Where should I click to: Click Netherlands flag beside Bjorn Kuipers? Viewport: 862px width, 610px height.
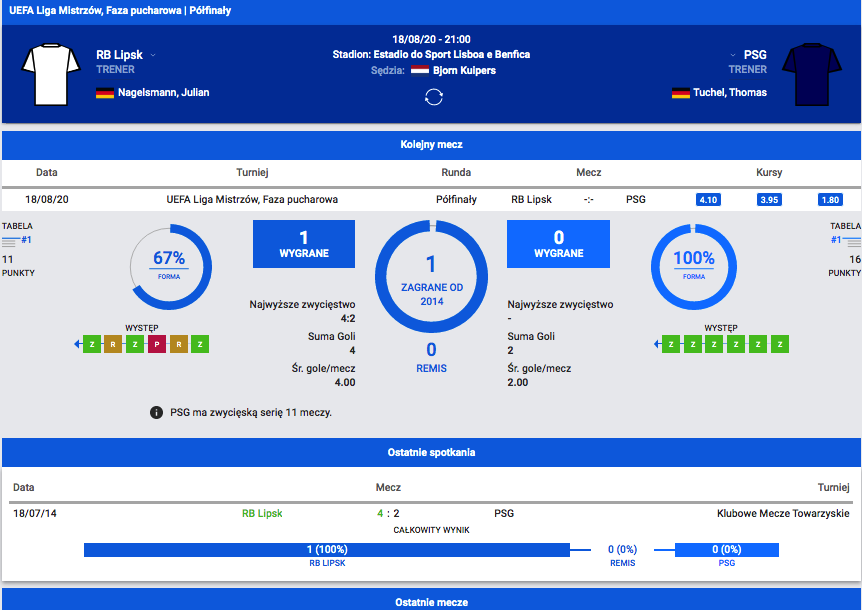[419, 71]
